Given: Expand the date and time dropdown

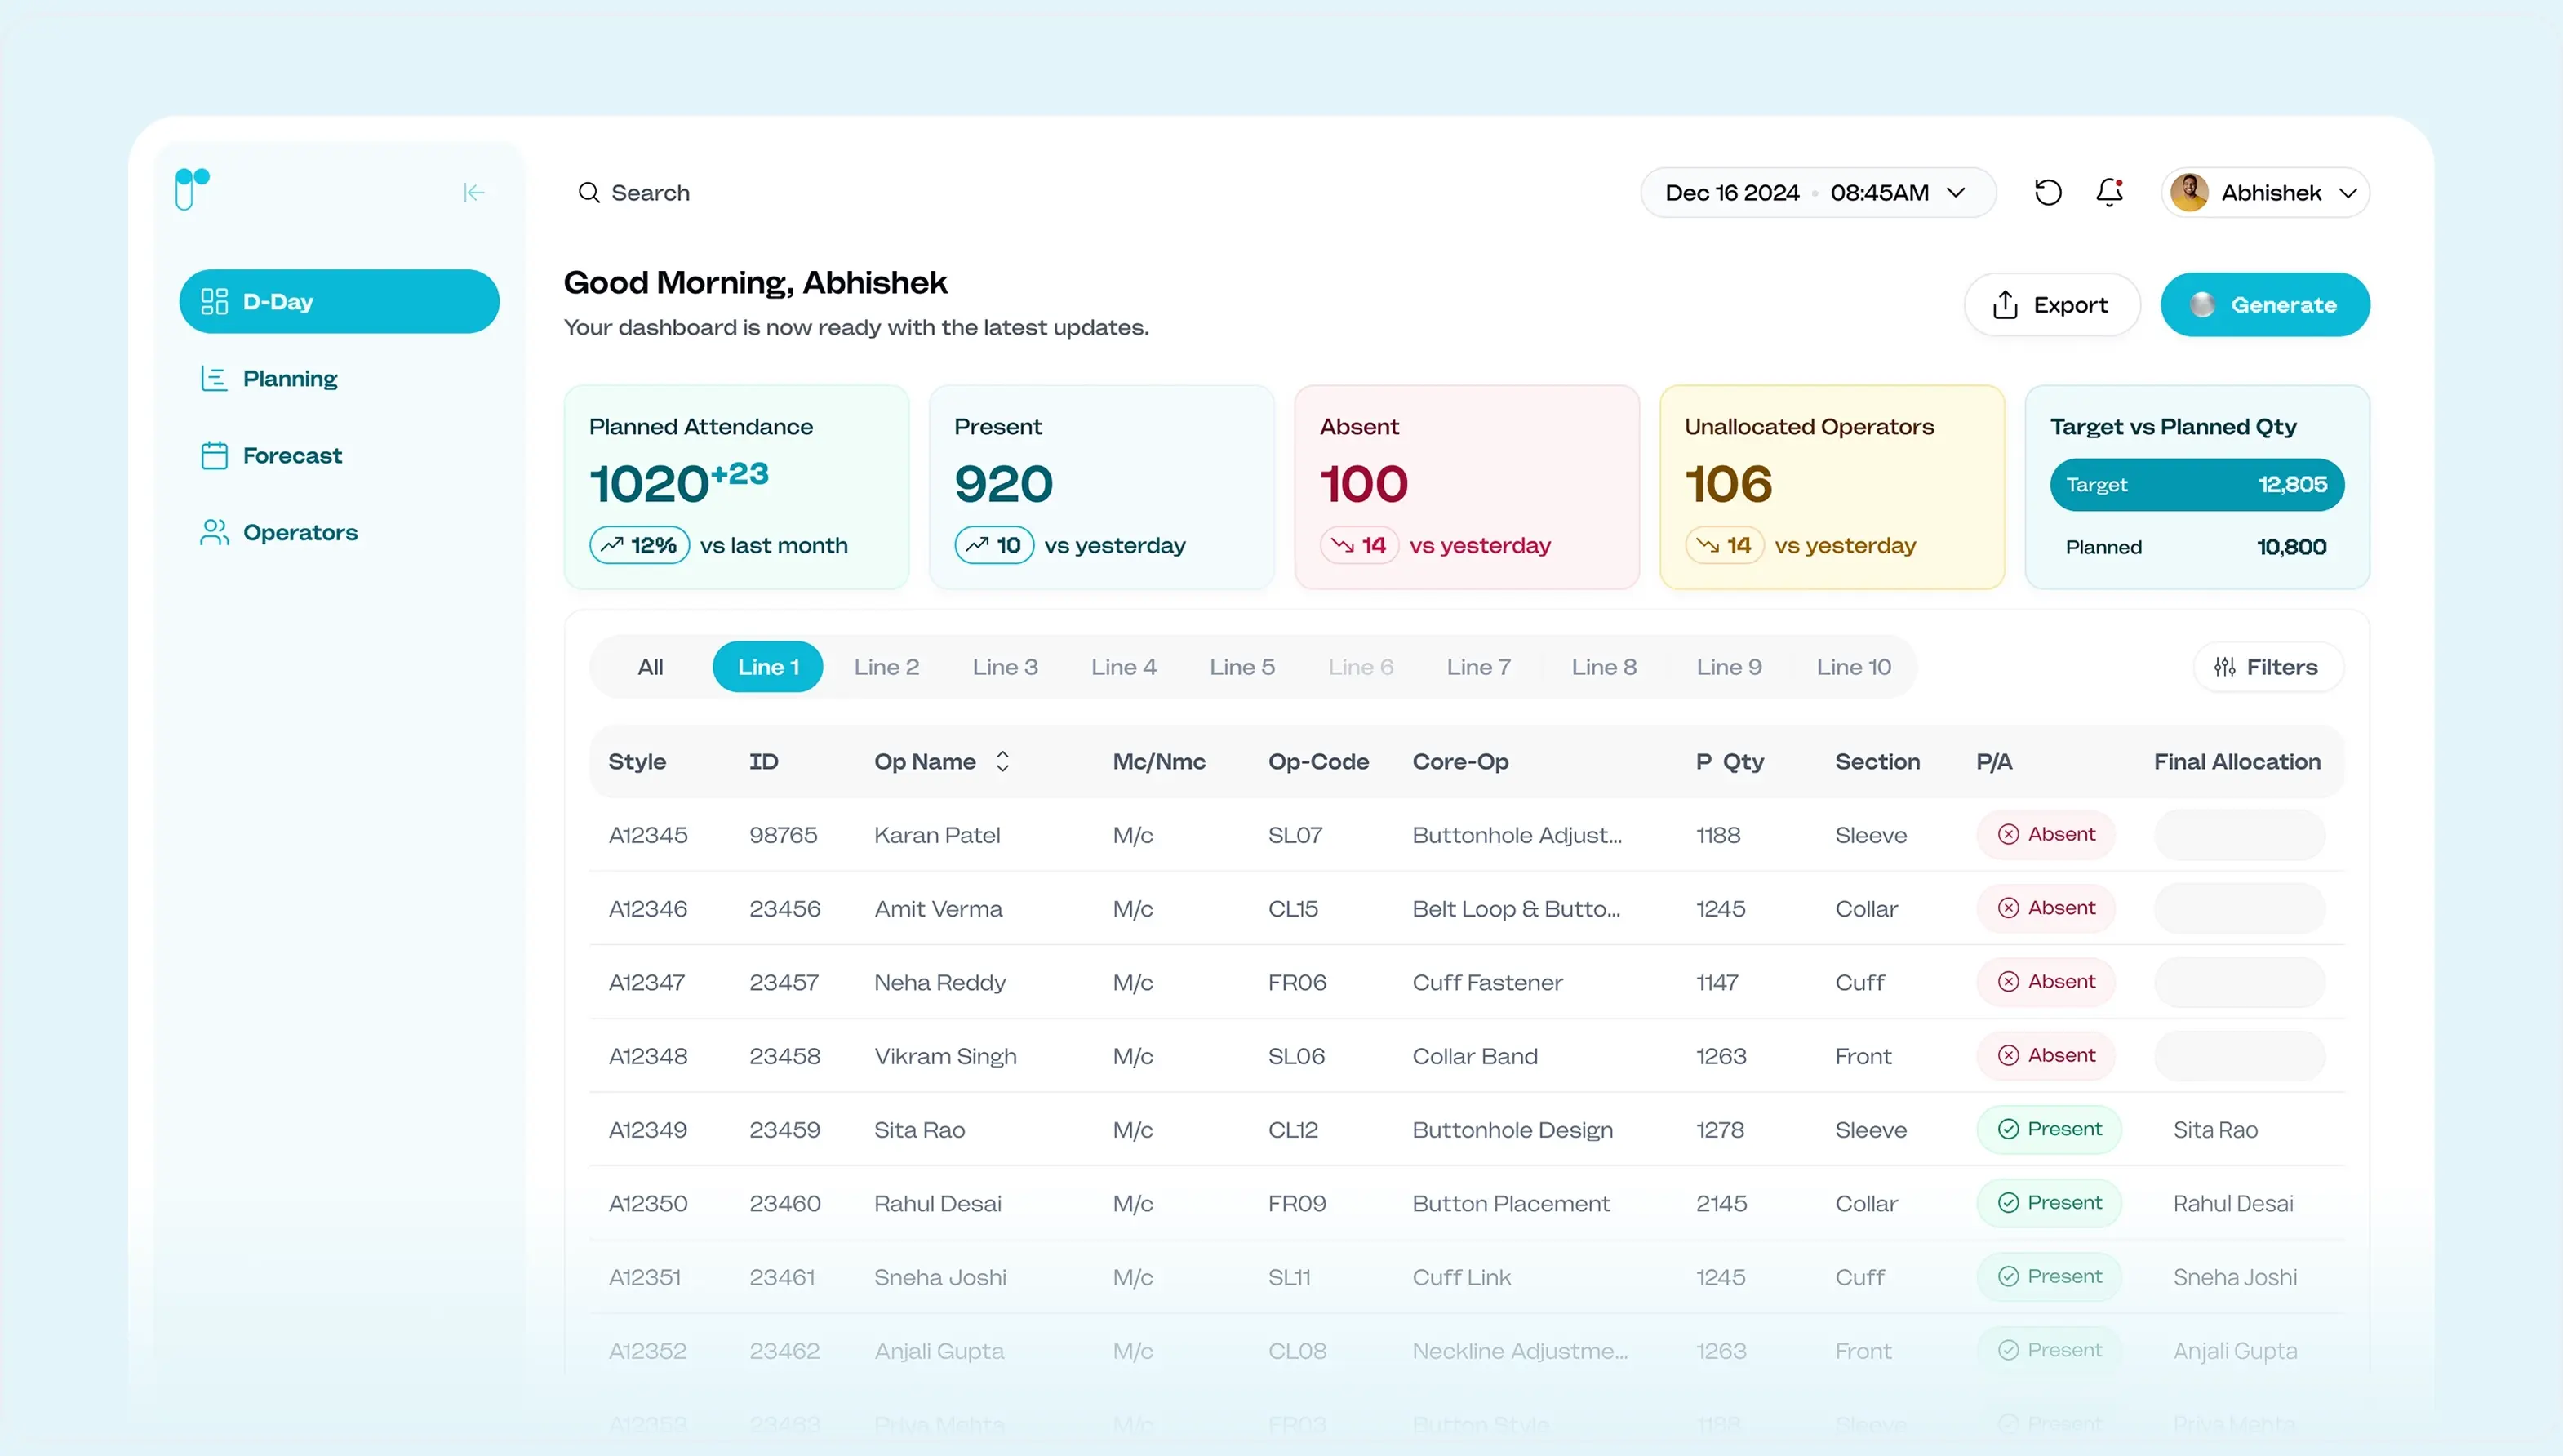Looking at the screenshot, I should (x=1955, y=192).
